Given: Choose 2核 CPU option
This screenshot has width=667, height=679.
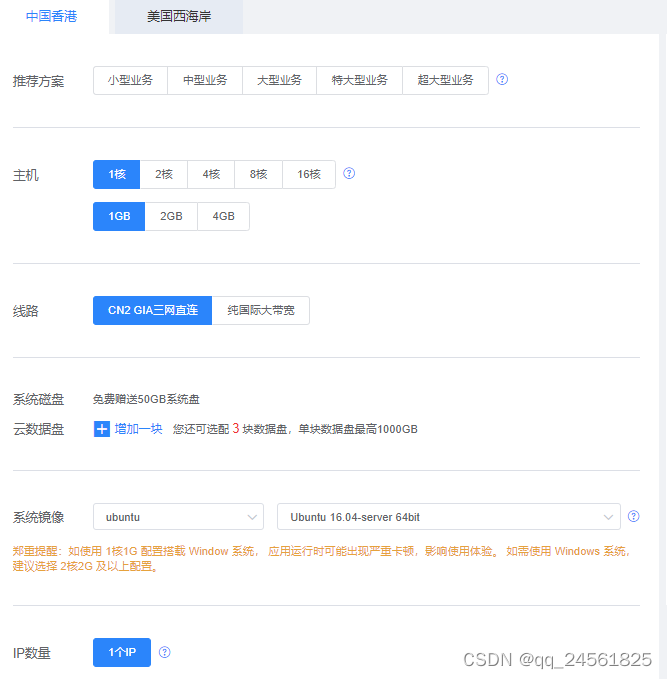Looking at the screenshot, I should pos(164,174).
